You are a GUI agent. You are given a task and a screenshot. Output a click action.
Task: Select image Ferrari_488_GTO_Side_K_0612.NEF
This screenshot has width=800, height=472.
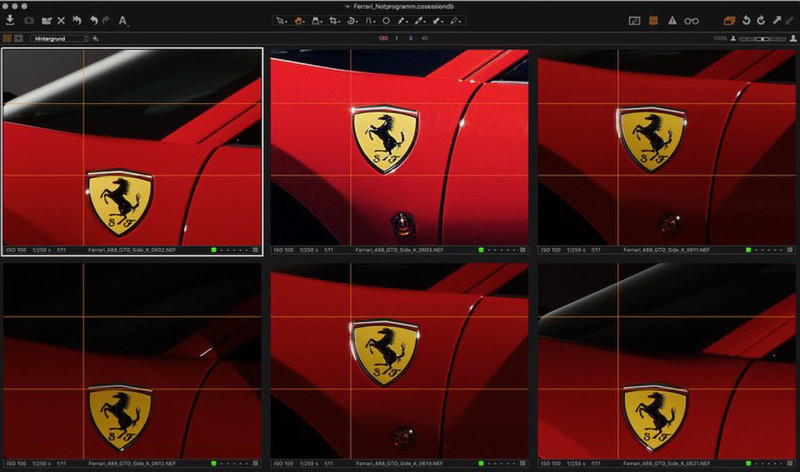132,361
